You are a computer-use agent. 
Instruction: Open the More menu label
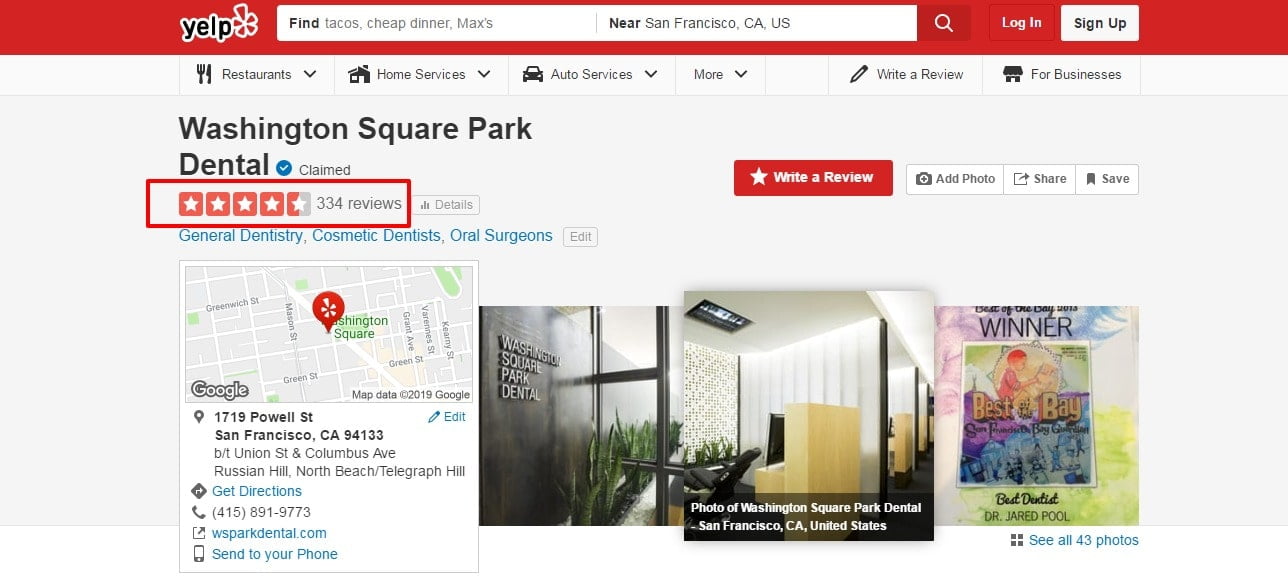(x=708, y=74)
